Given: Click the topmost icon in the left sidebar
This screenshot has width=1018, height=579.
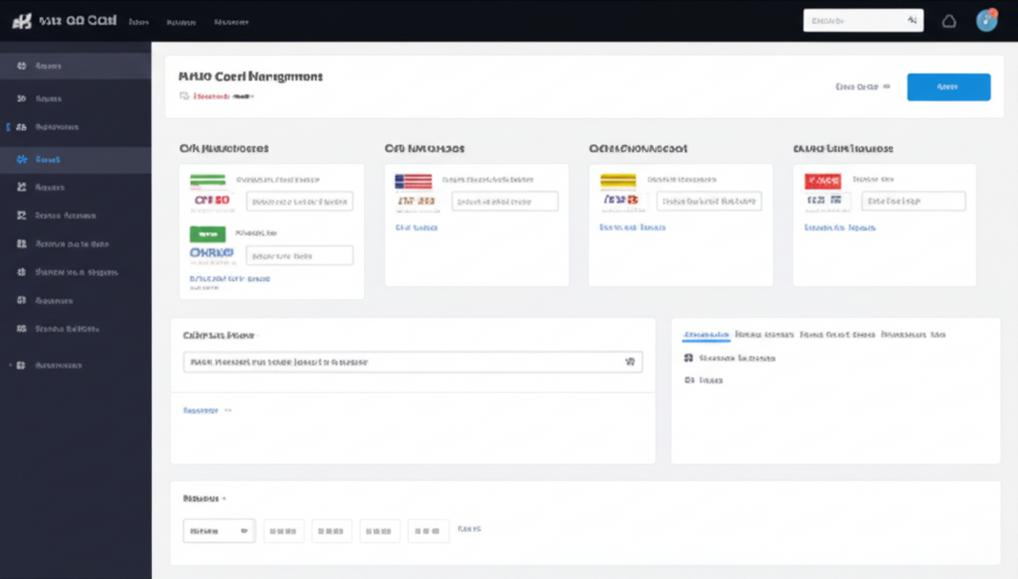Looking at the screenshot, I should [x=22, y=66].
